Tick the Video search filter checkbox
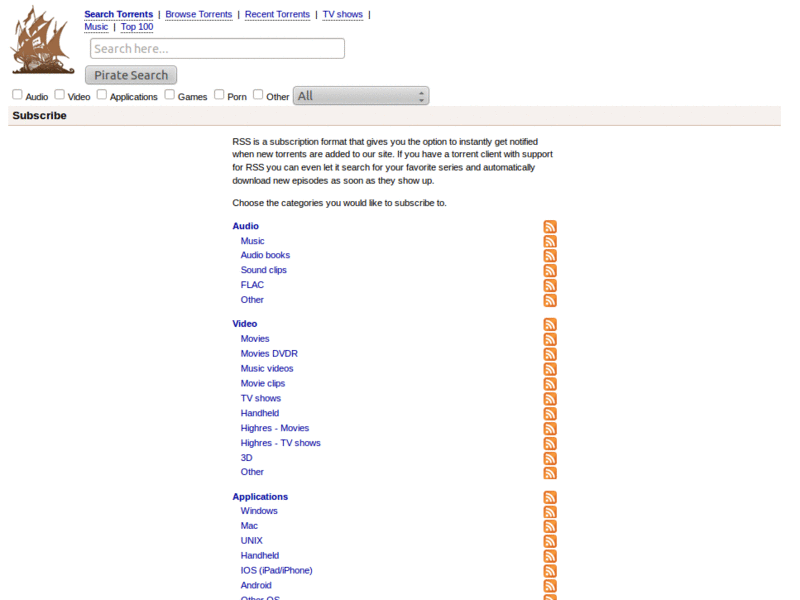This screenshot has height=600, width=800. (x=60, y=94)
